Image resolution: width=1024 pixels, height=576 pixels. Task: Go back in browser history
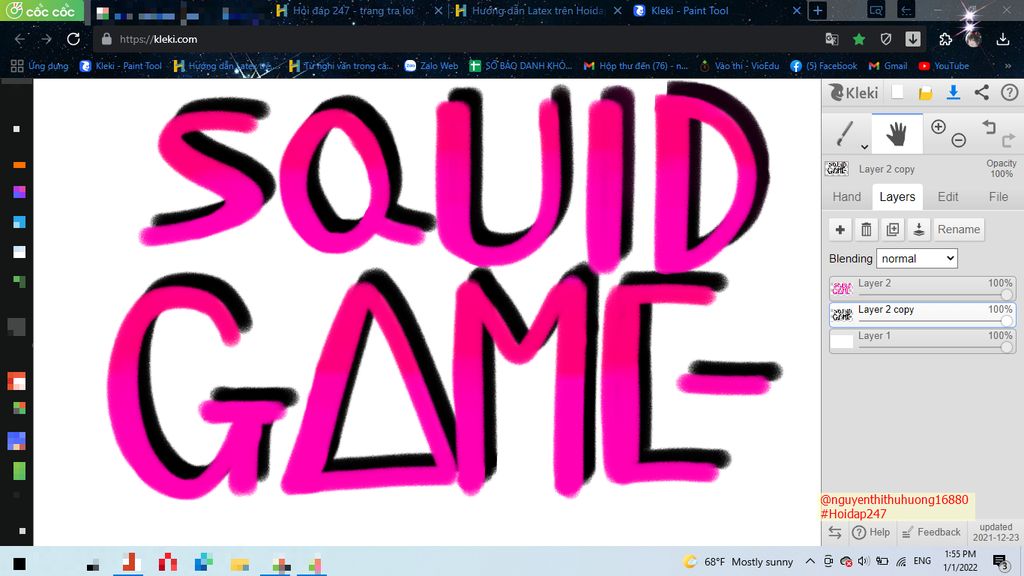tap(20, 39)
